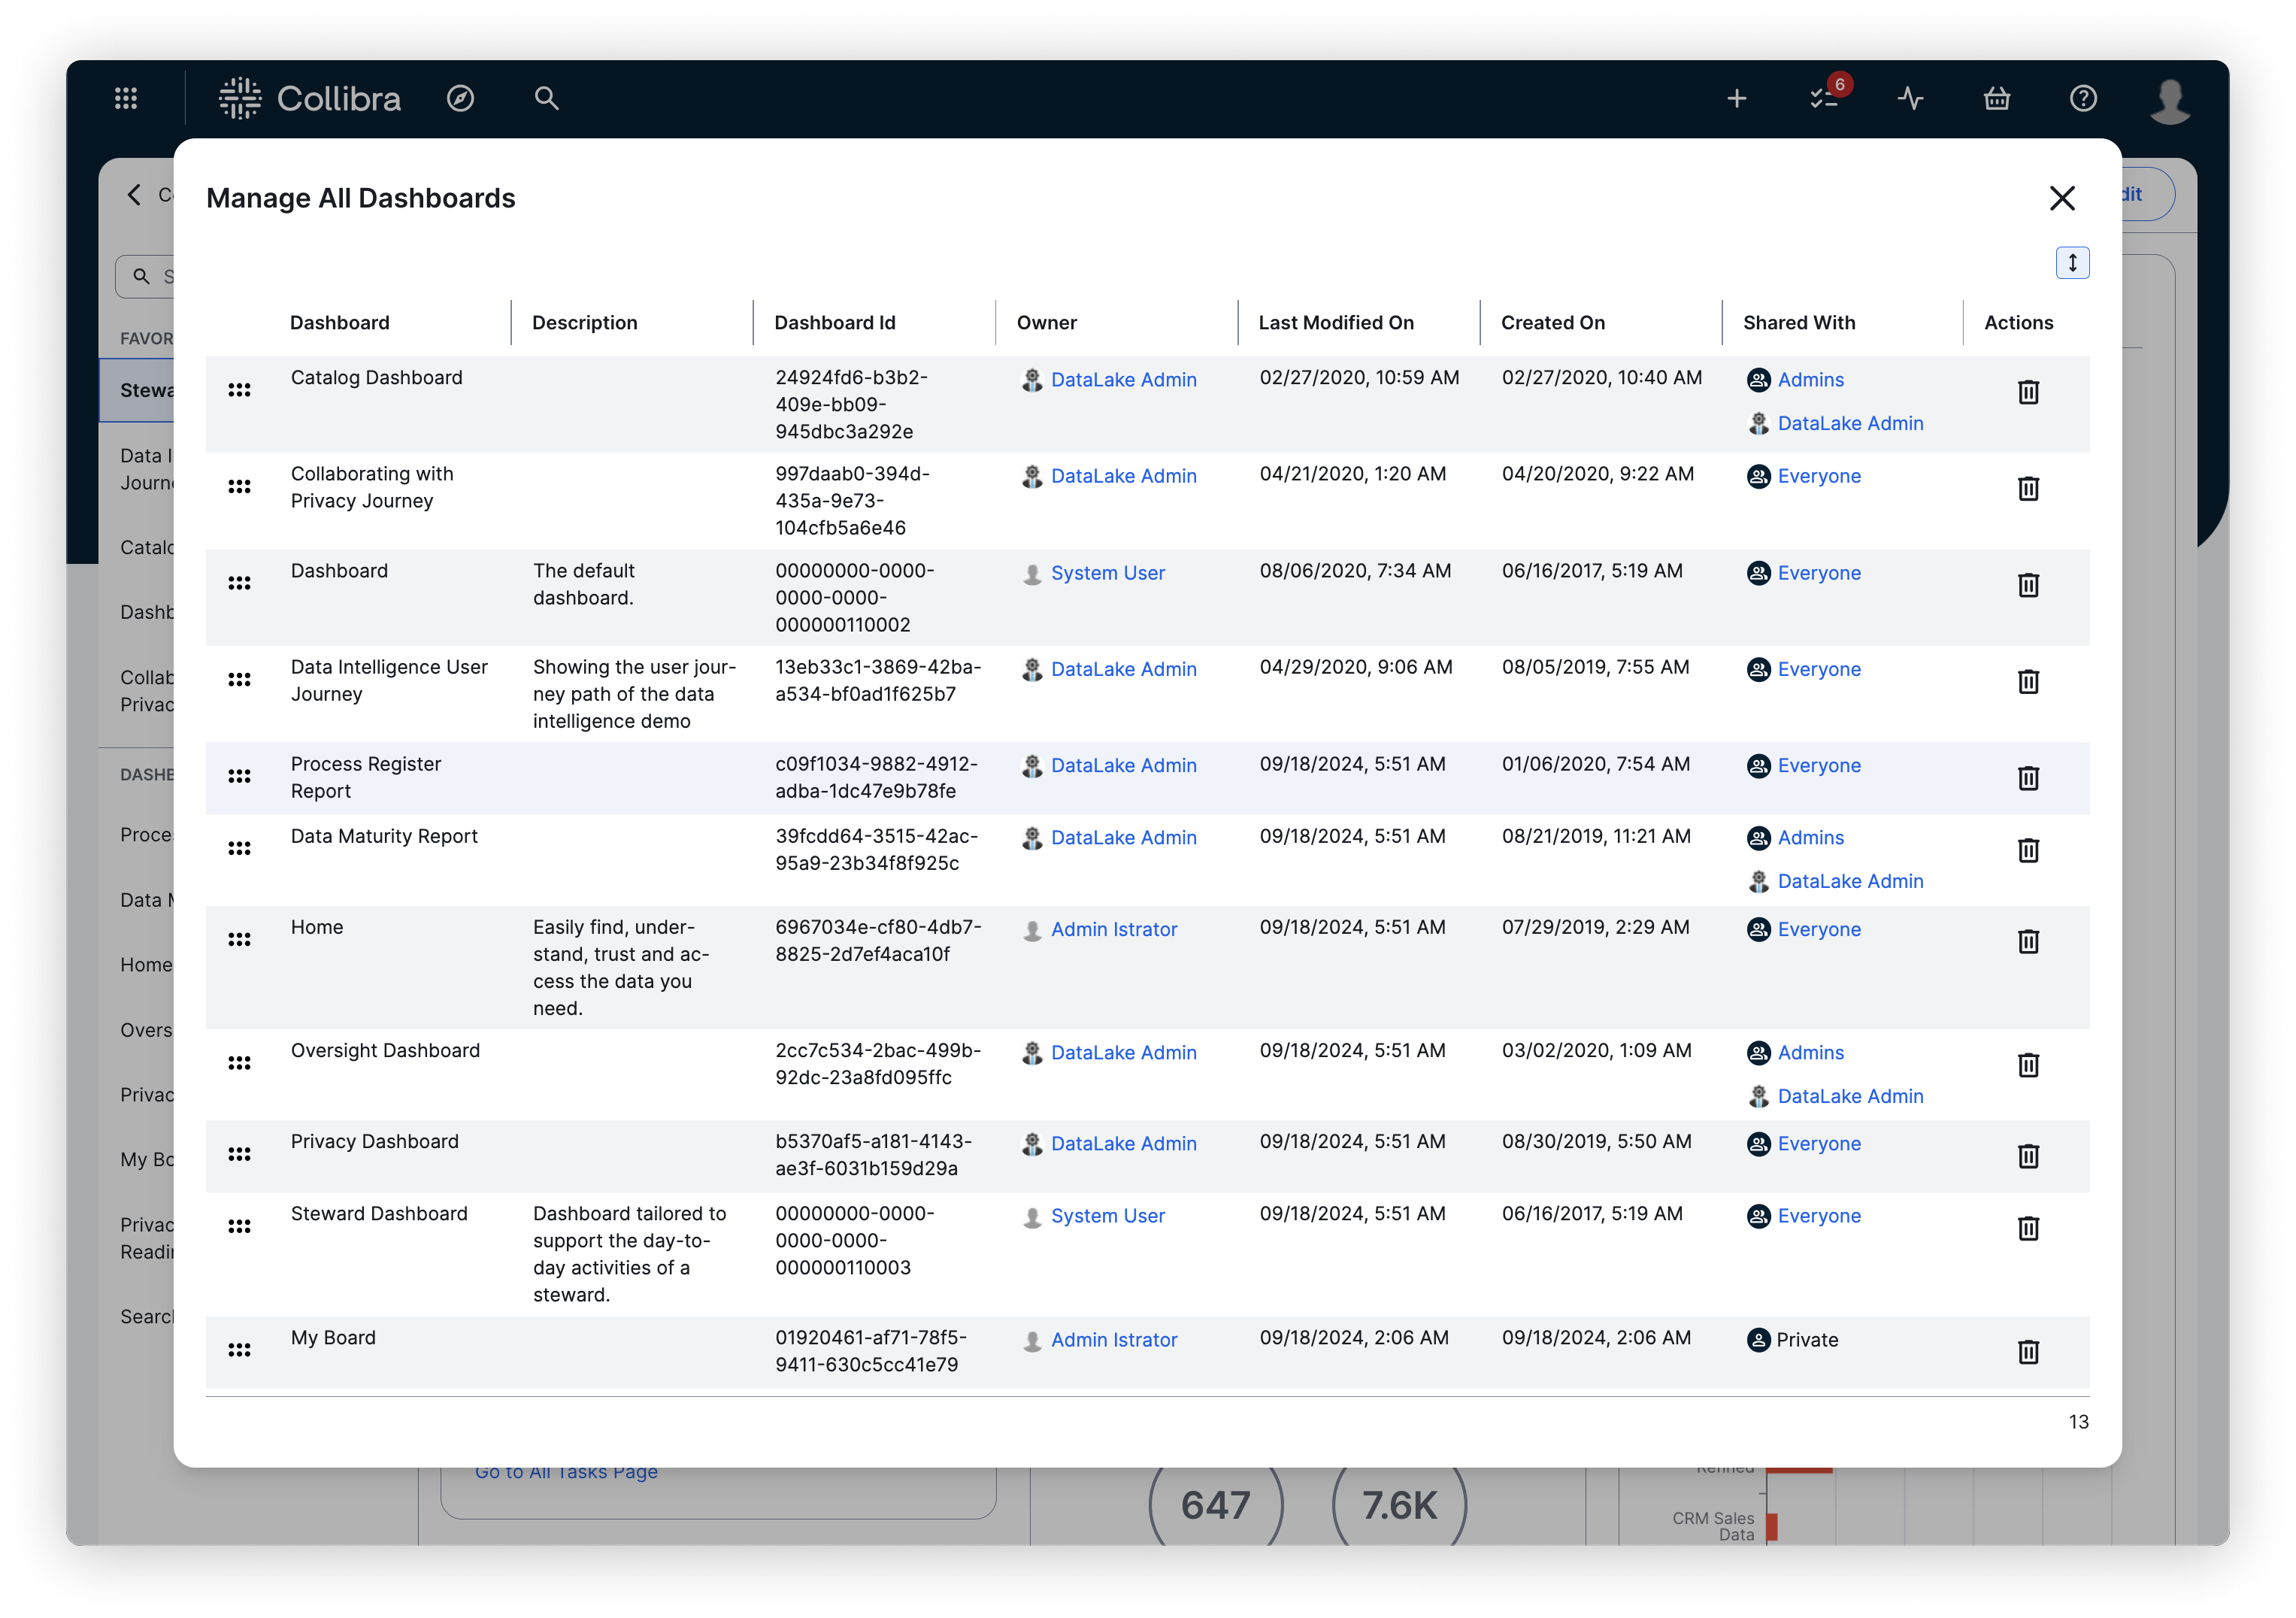This screenshot has height=1618, width=2296.
Task: Click the total count 13
Action: click(x=2078, y=1422)
